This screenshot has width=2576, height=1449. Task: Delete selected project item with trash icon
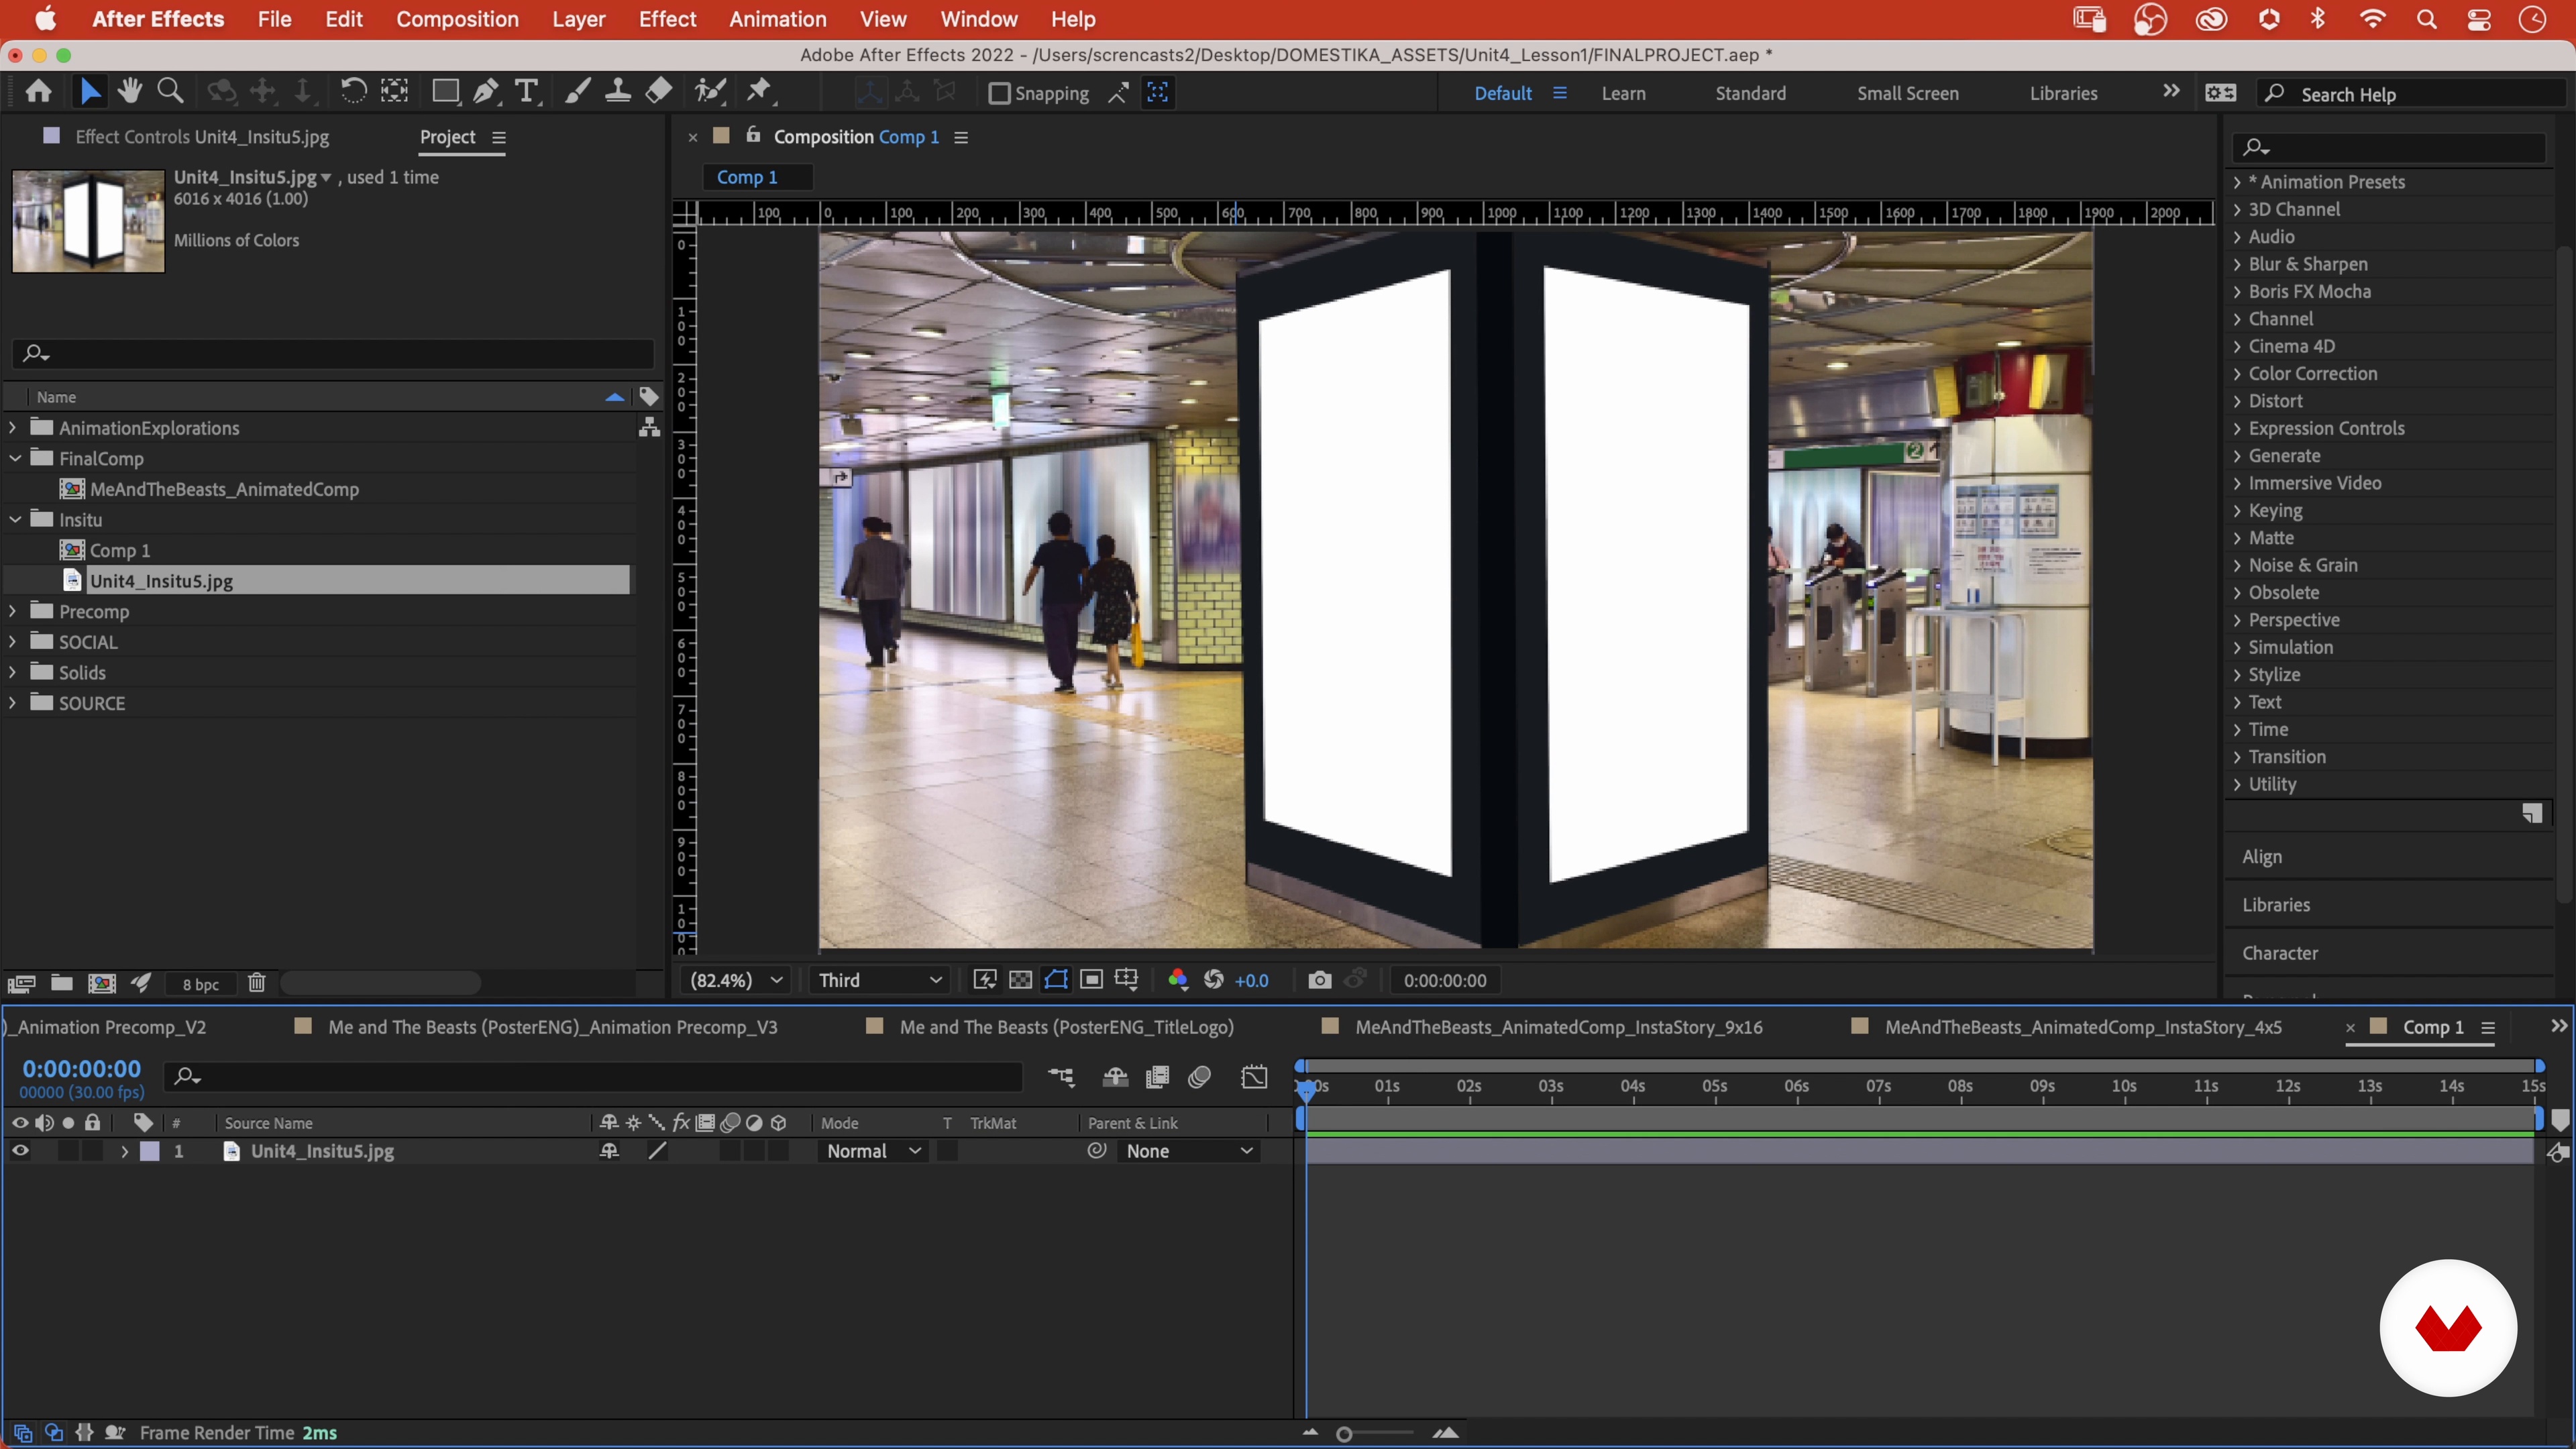(x=257, y=984)
